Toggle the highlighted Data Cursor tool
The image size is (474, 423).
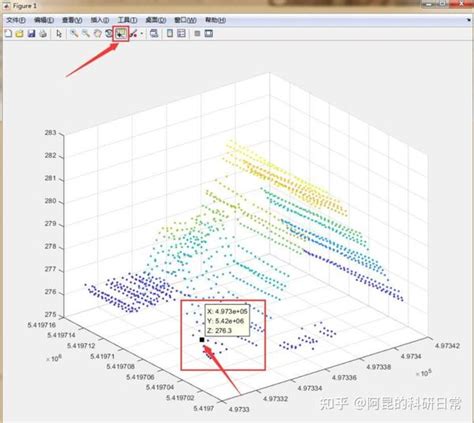click(x=121, y=33)
